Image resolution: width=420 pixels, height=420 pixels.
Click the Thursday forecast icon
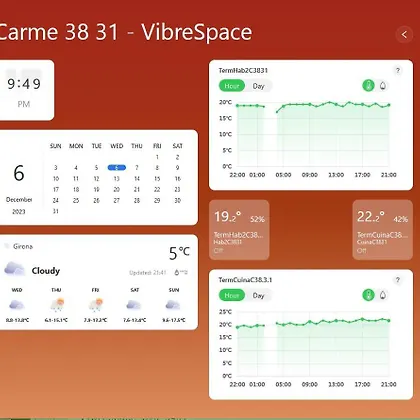click(57, 305)
